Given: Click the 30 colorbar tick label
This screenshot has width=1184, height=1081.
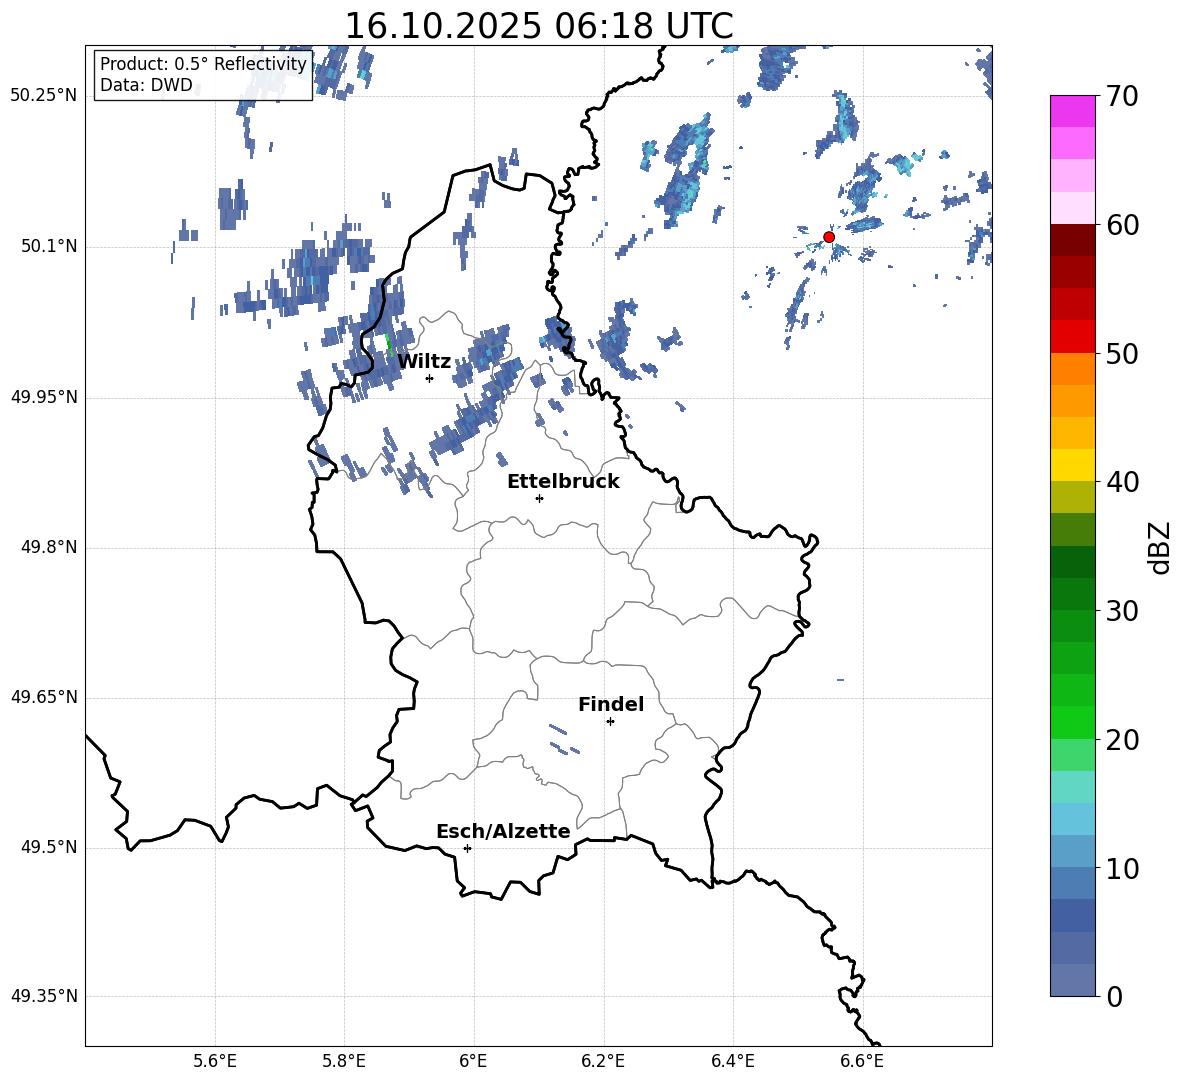Looking at the screenshot, I should pos(1122,611).
